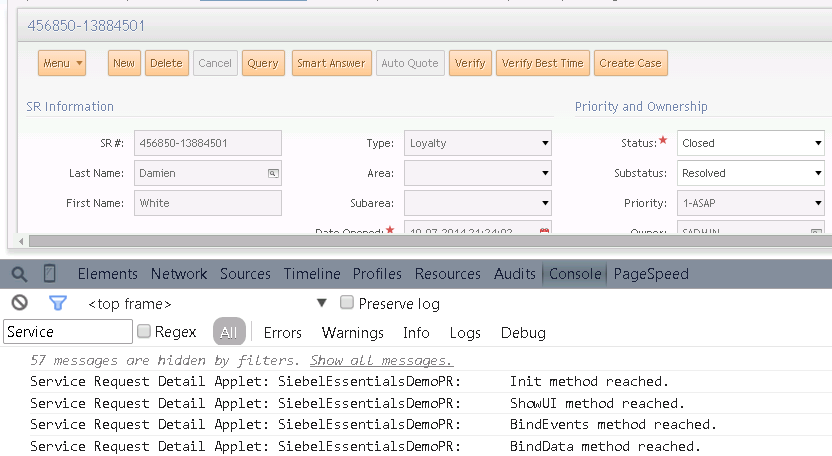Switch to the Elements tab
Image resolution: width=832 pixels, height=456 pixels.
click(x=108, y=274)
